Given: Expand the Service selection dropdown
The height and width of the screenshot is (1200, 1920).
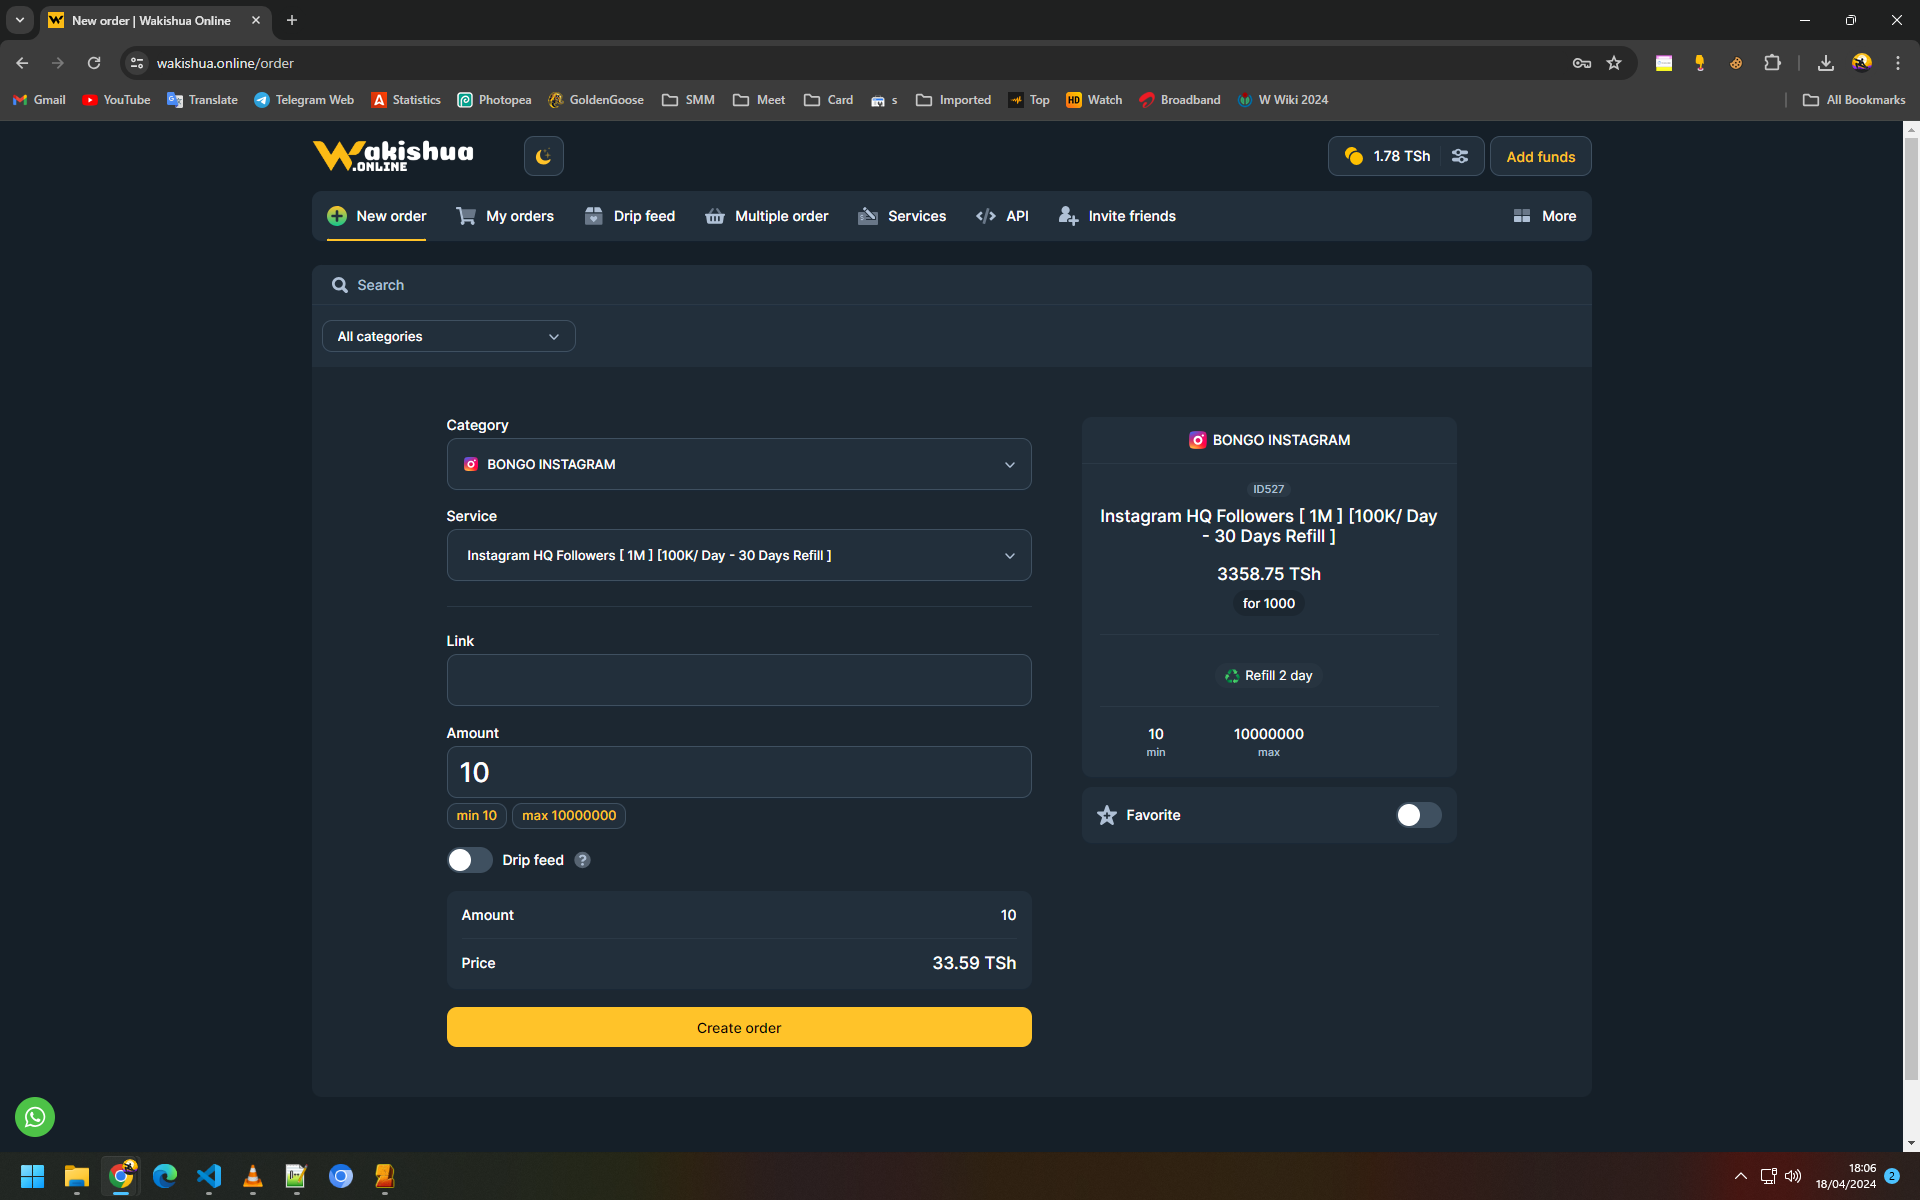Looking at the screenshot, I should [738, 555].
